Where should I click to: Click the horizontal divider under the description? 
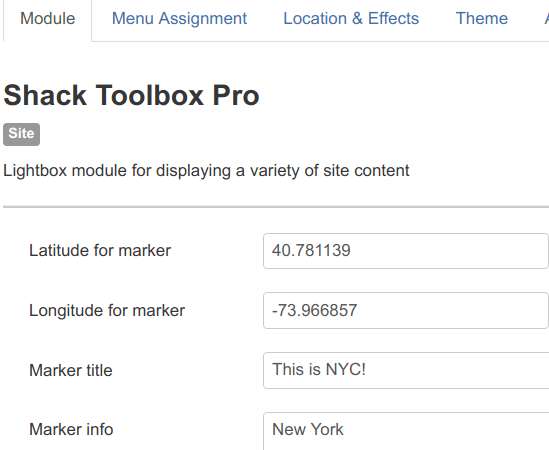[x=276, y=207]
